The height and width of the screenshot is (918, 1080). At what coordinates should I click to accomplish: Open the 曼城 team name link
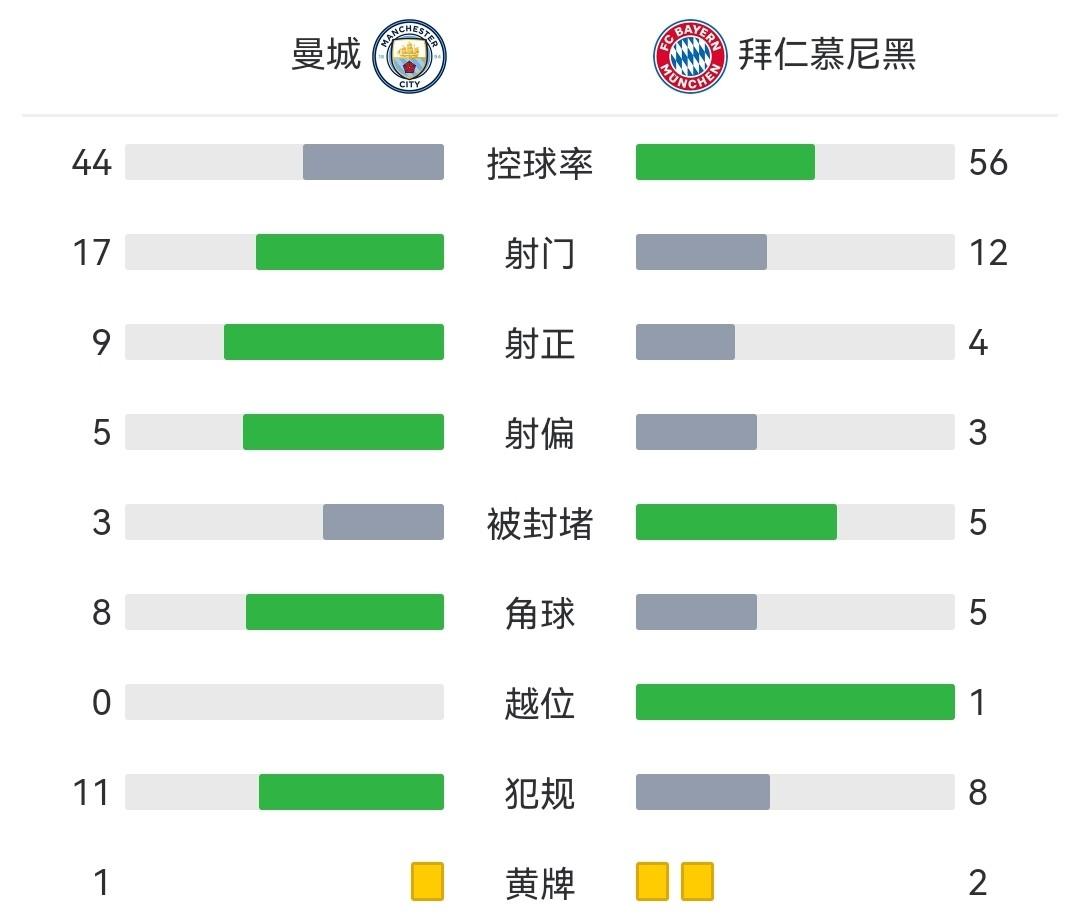click(x=326, y=54)
